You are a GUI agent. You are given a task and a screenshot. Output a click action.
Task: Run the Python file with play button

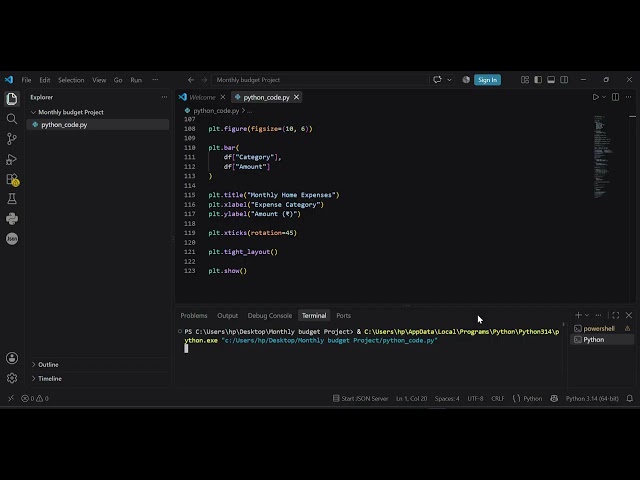click(x=596, y=97)
